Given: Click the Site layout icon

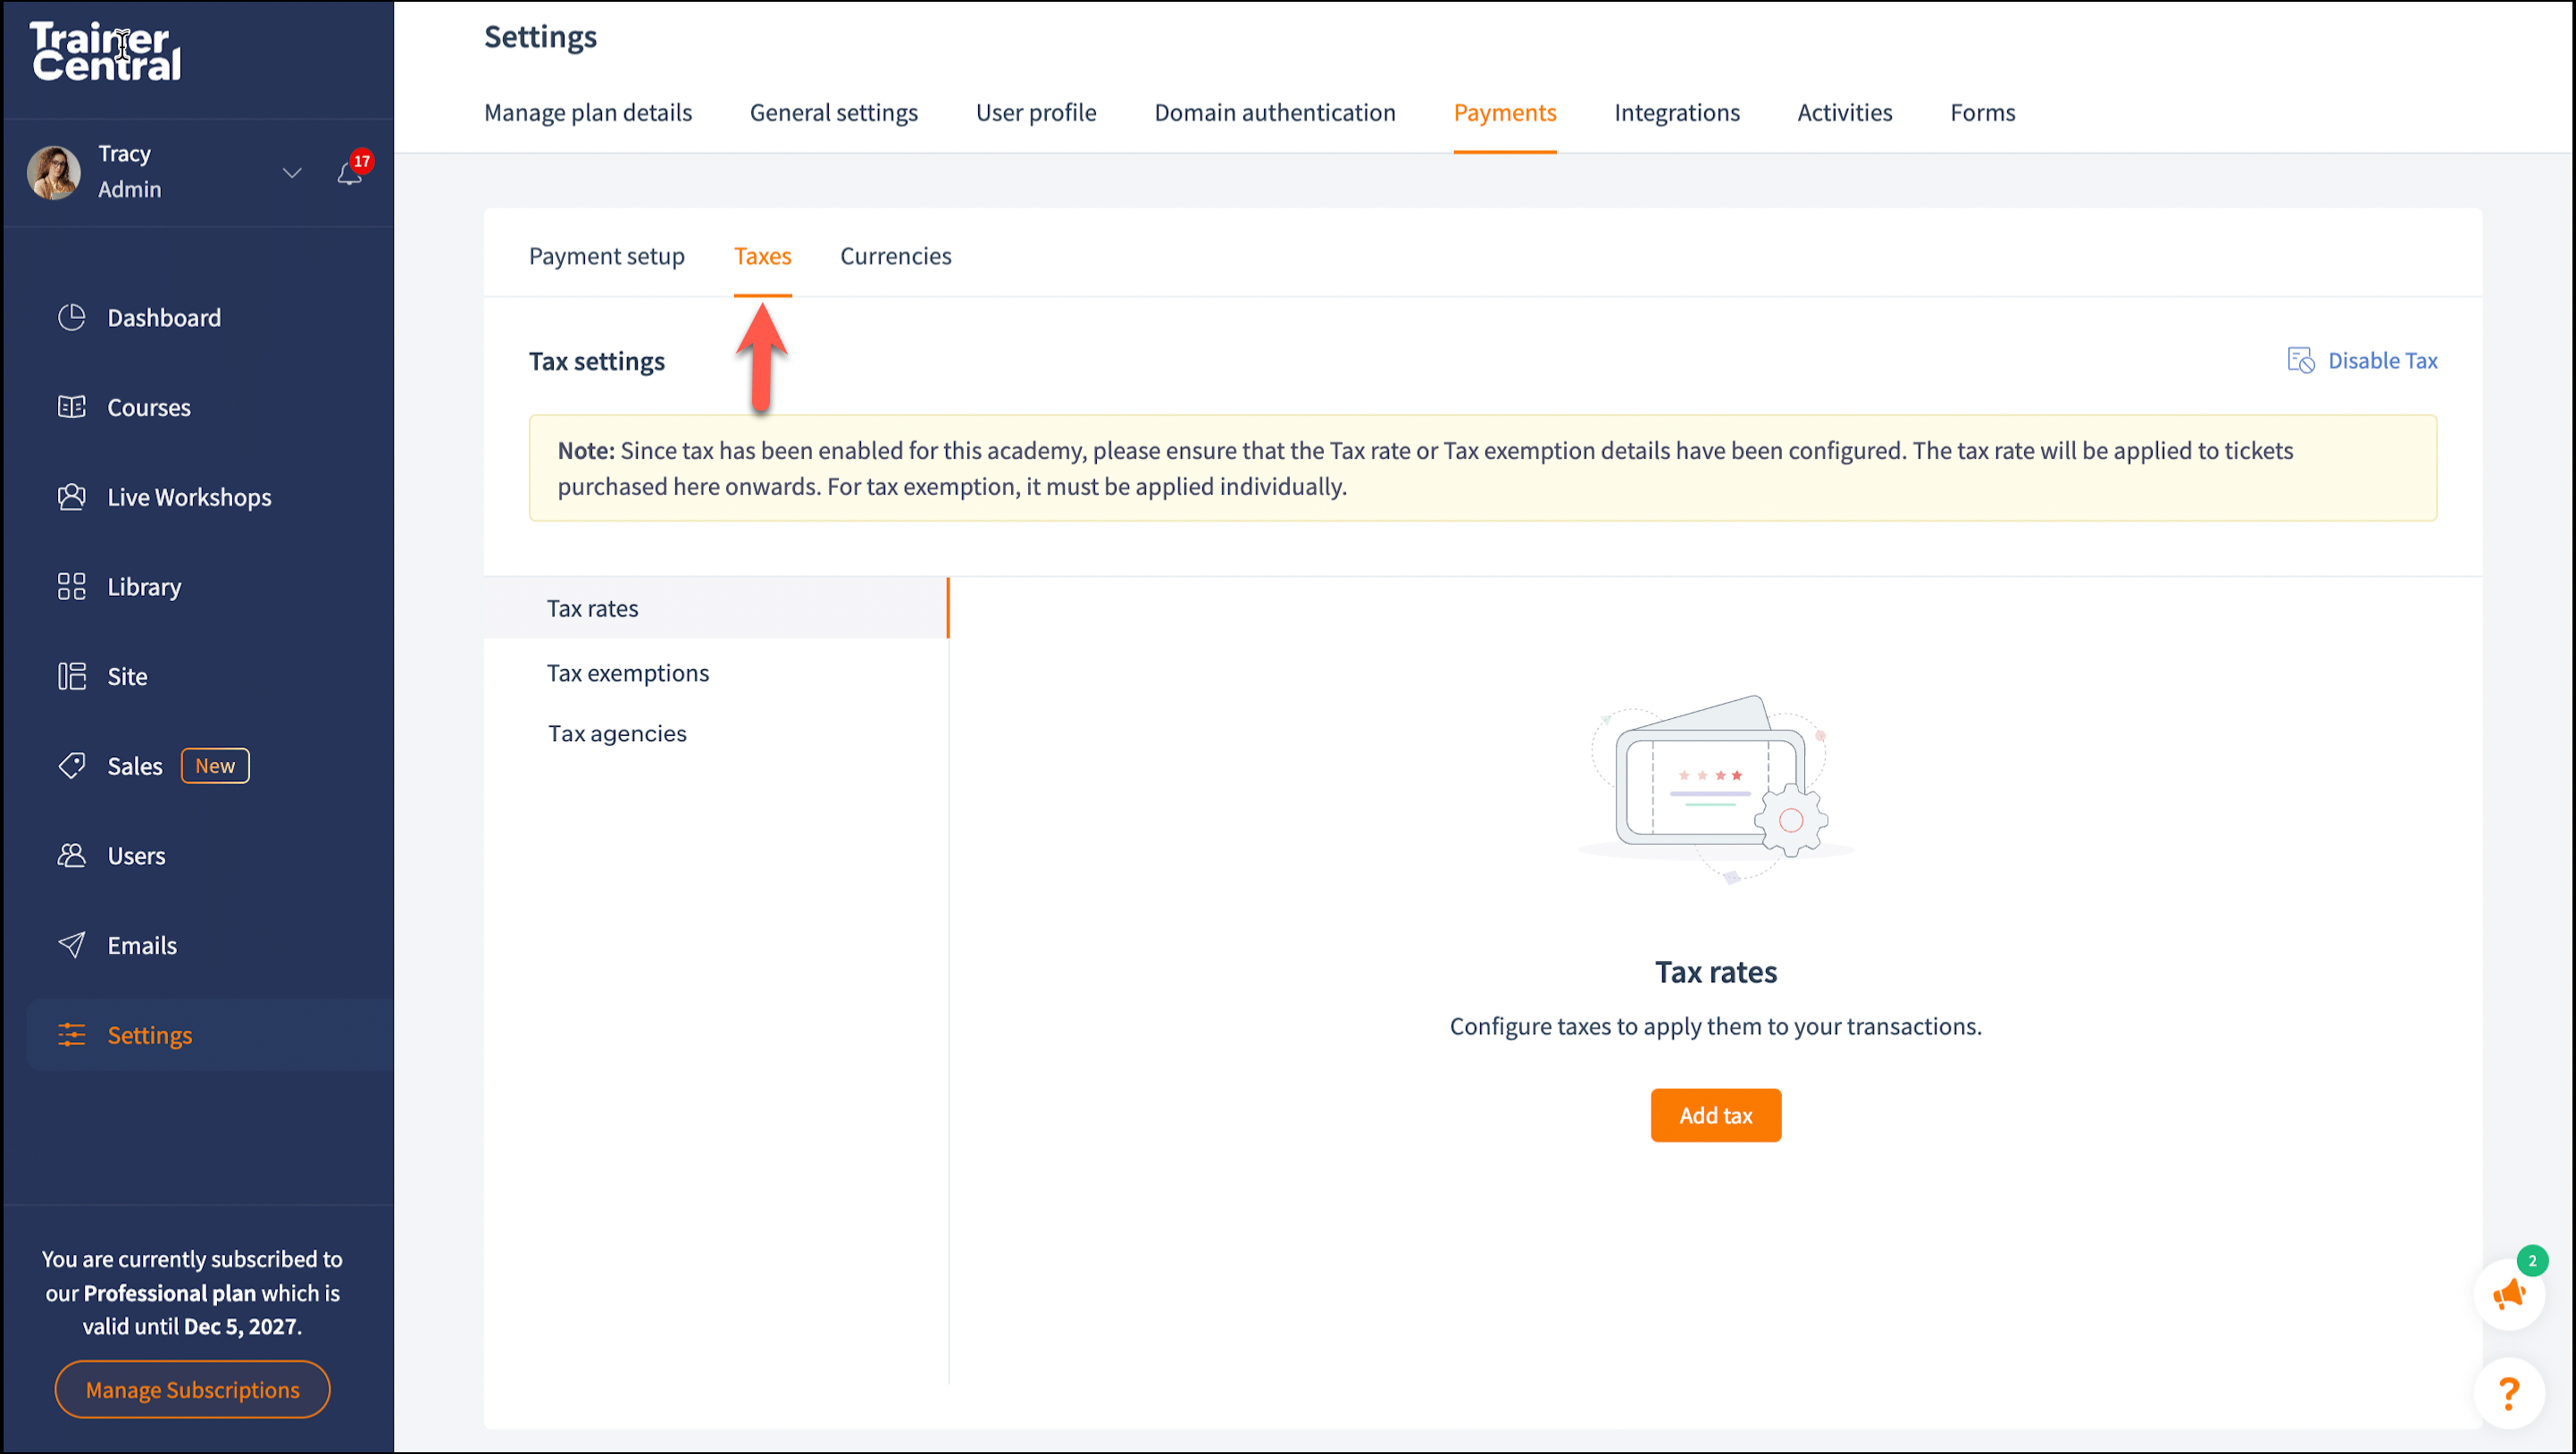Looking at the screenshot, I should tap(71, 676).
